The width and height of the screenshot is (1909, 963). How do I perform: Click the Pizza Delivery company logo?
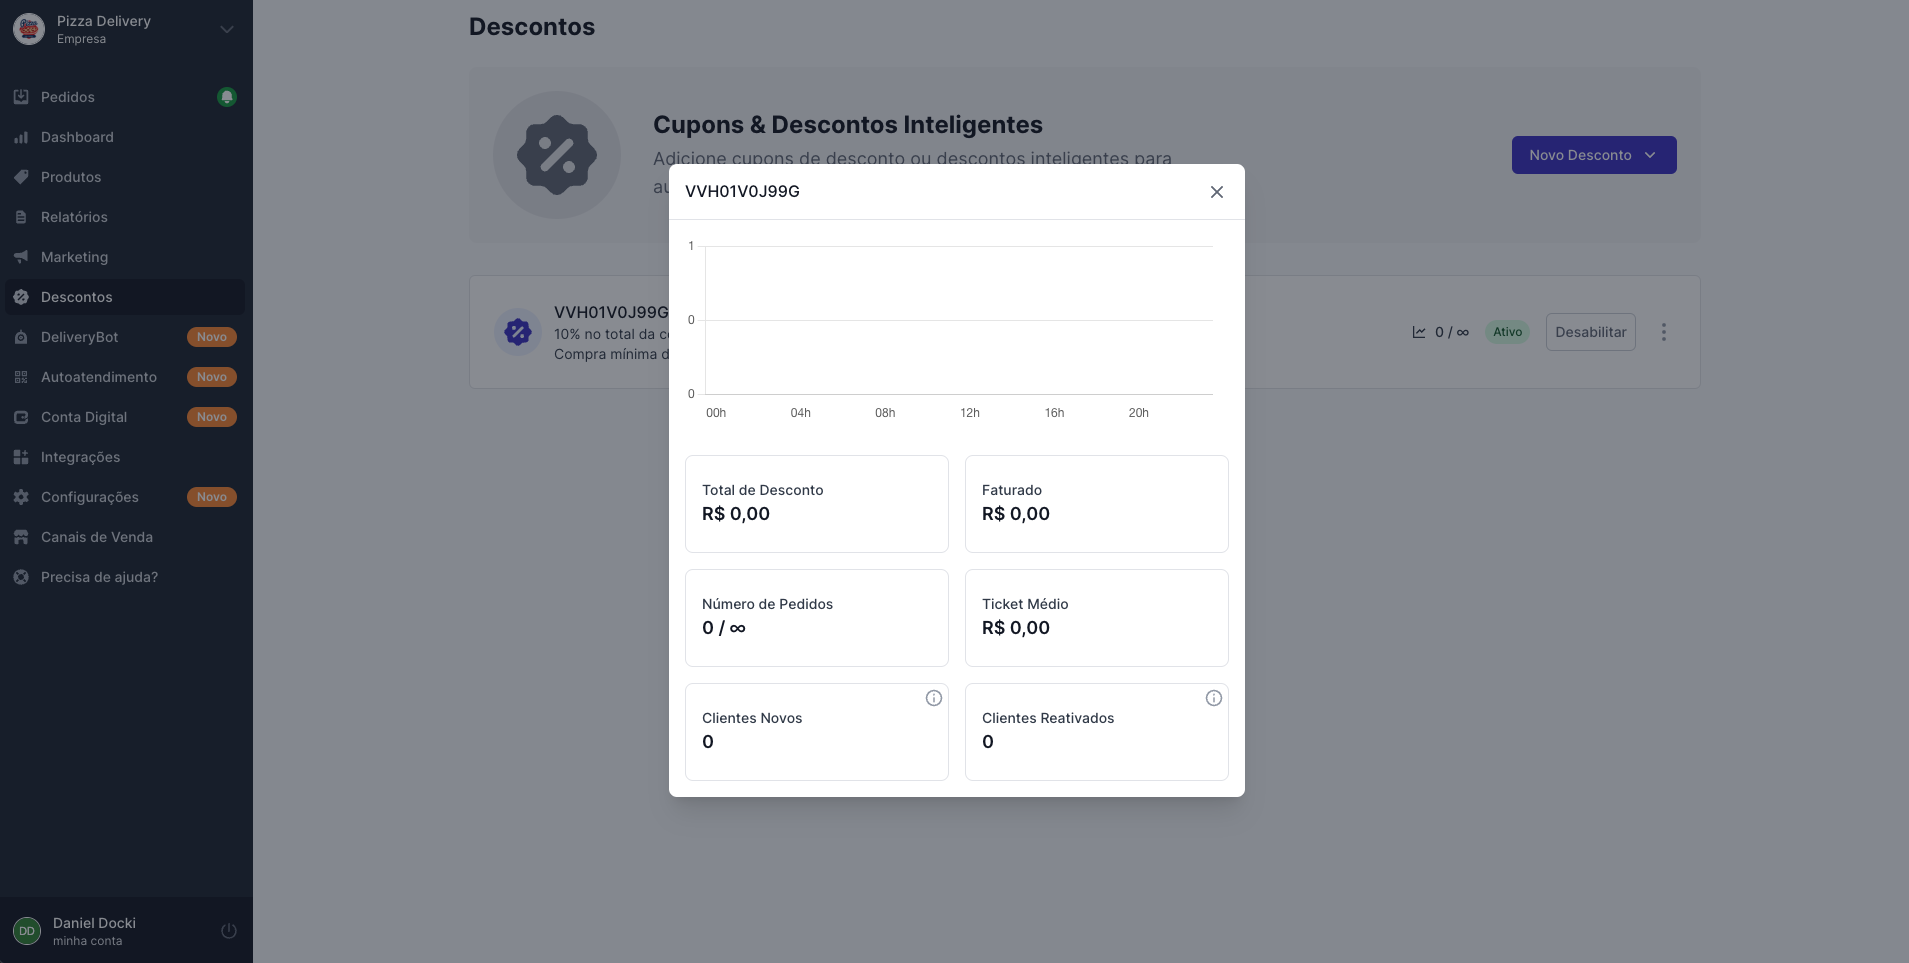(x=29, y=29)
